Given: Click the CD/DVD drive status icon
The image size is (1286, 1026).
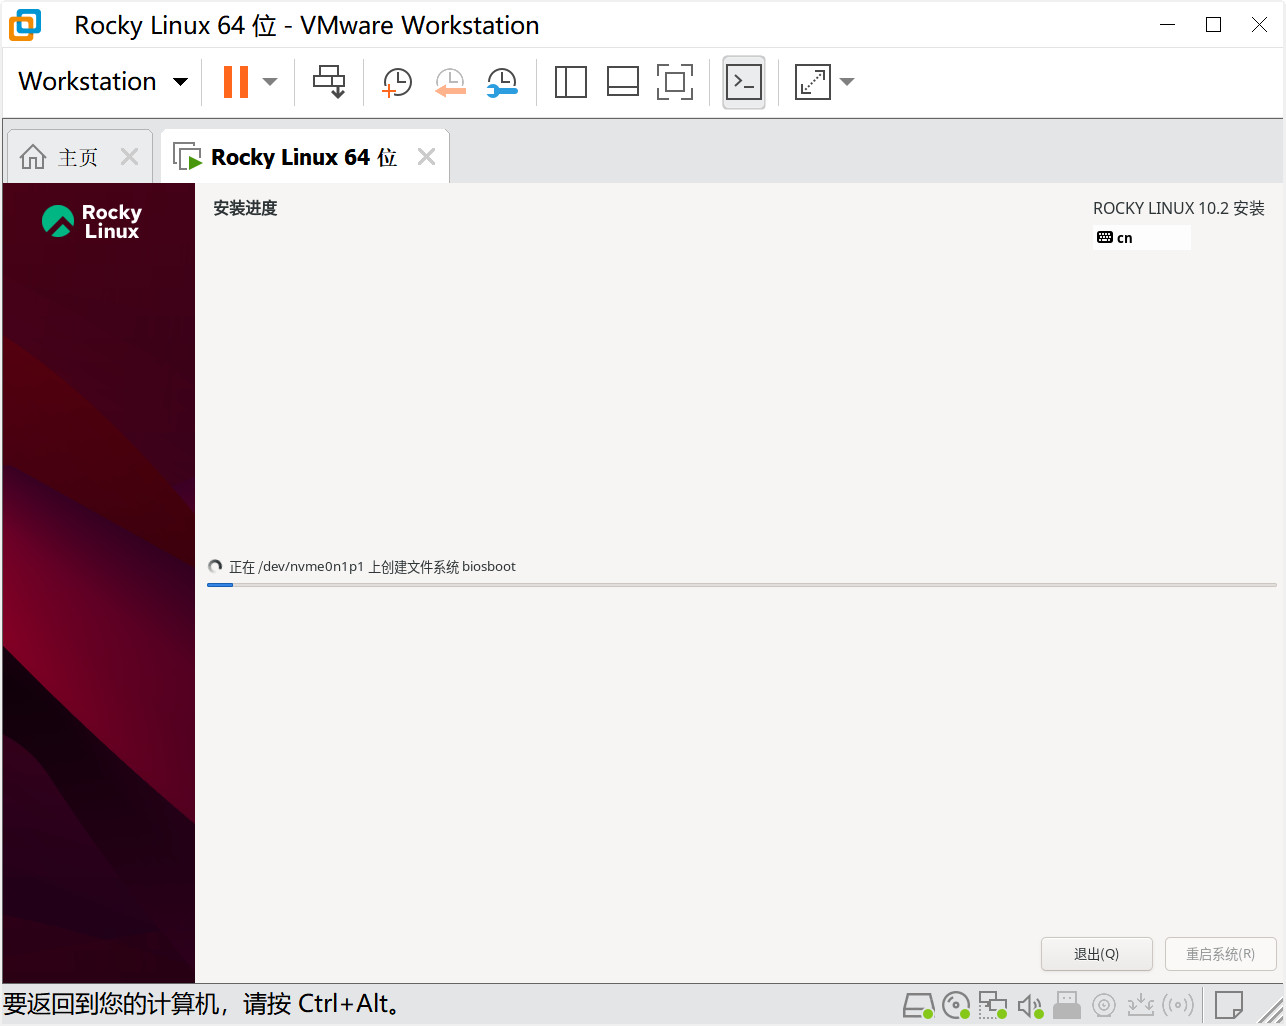Looking at the screenshot, I should pos(956,1005).
